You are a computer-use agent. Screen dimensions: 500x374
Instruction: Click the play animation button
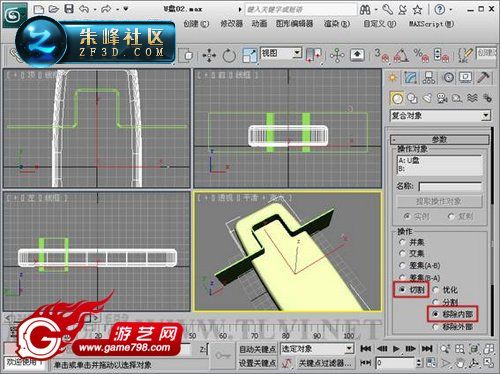(x=396, y=349)
